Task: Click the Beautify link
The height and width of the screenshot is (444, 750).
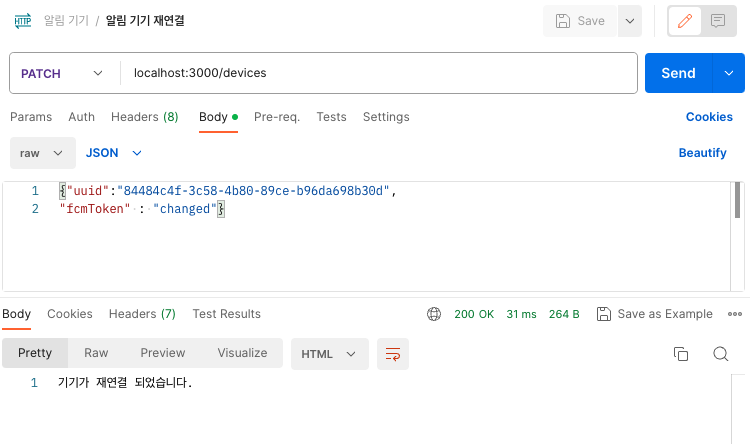Action: pos(702,153)
